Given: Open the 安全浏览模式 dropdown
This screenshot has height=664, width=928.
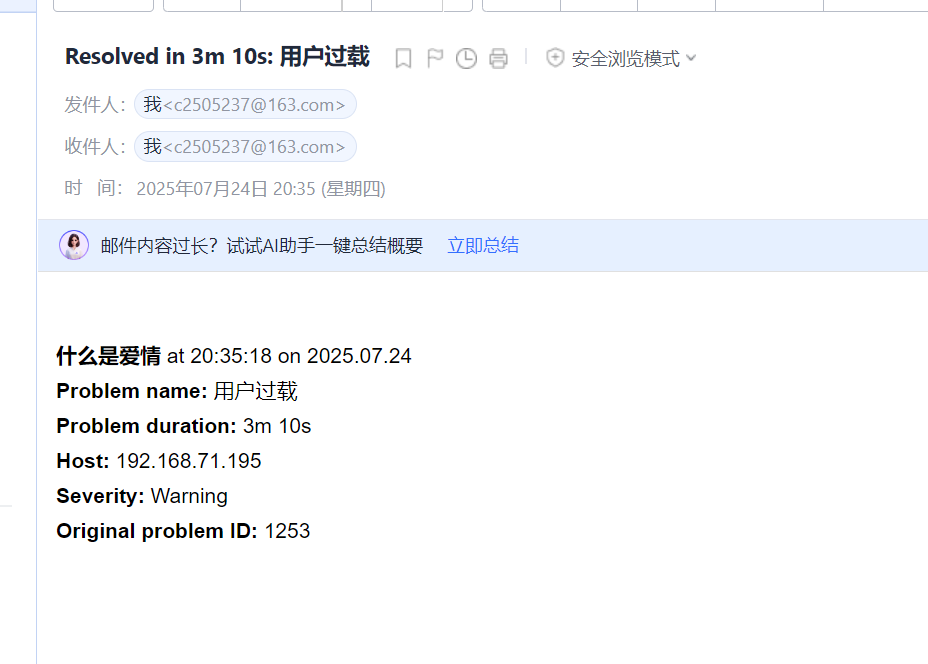Looking at the screenshot, I should click(634, 59).
